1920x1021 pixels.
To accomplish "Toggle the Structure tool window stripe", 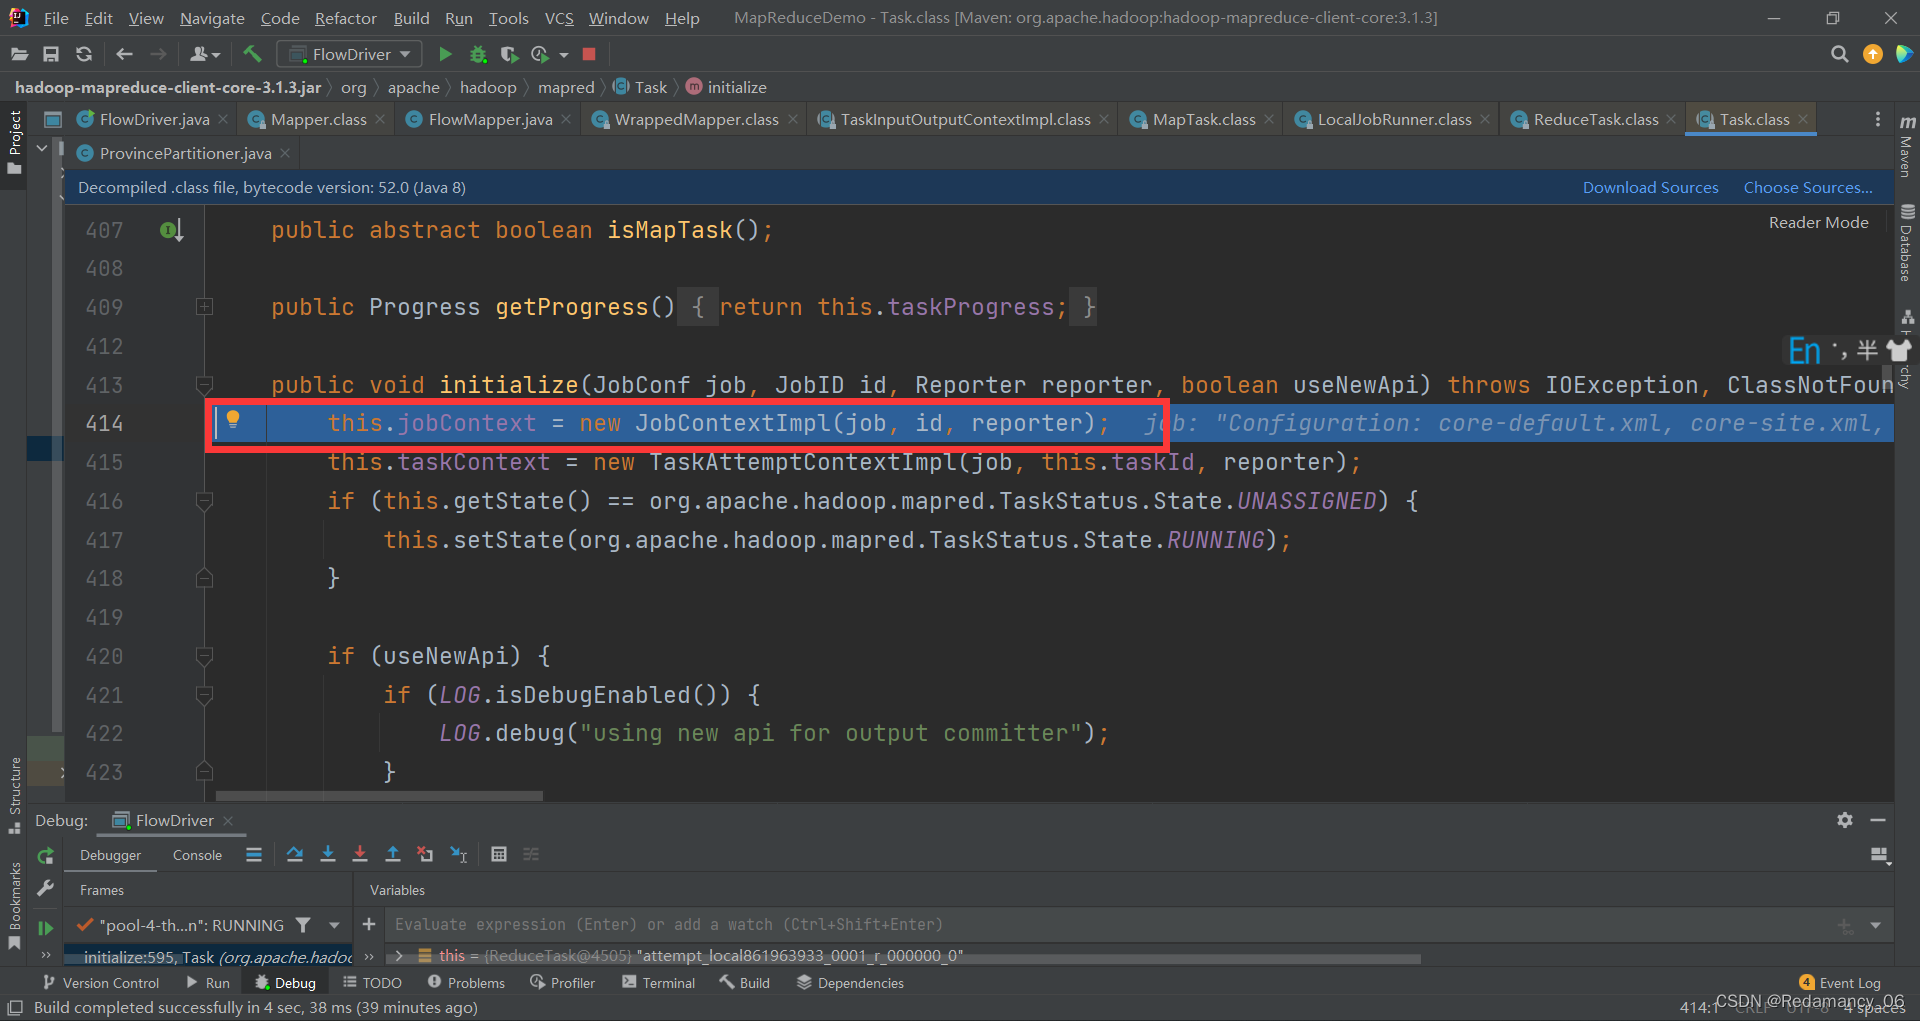I will coord(14,795).
